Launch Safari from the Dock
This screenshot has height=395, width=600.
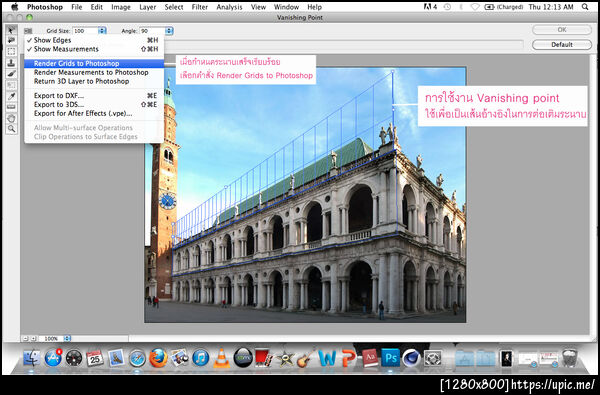tap(137, 358)
